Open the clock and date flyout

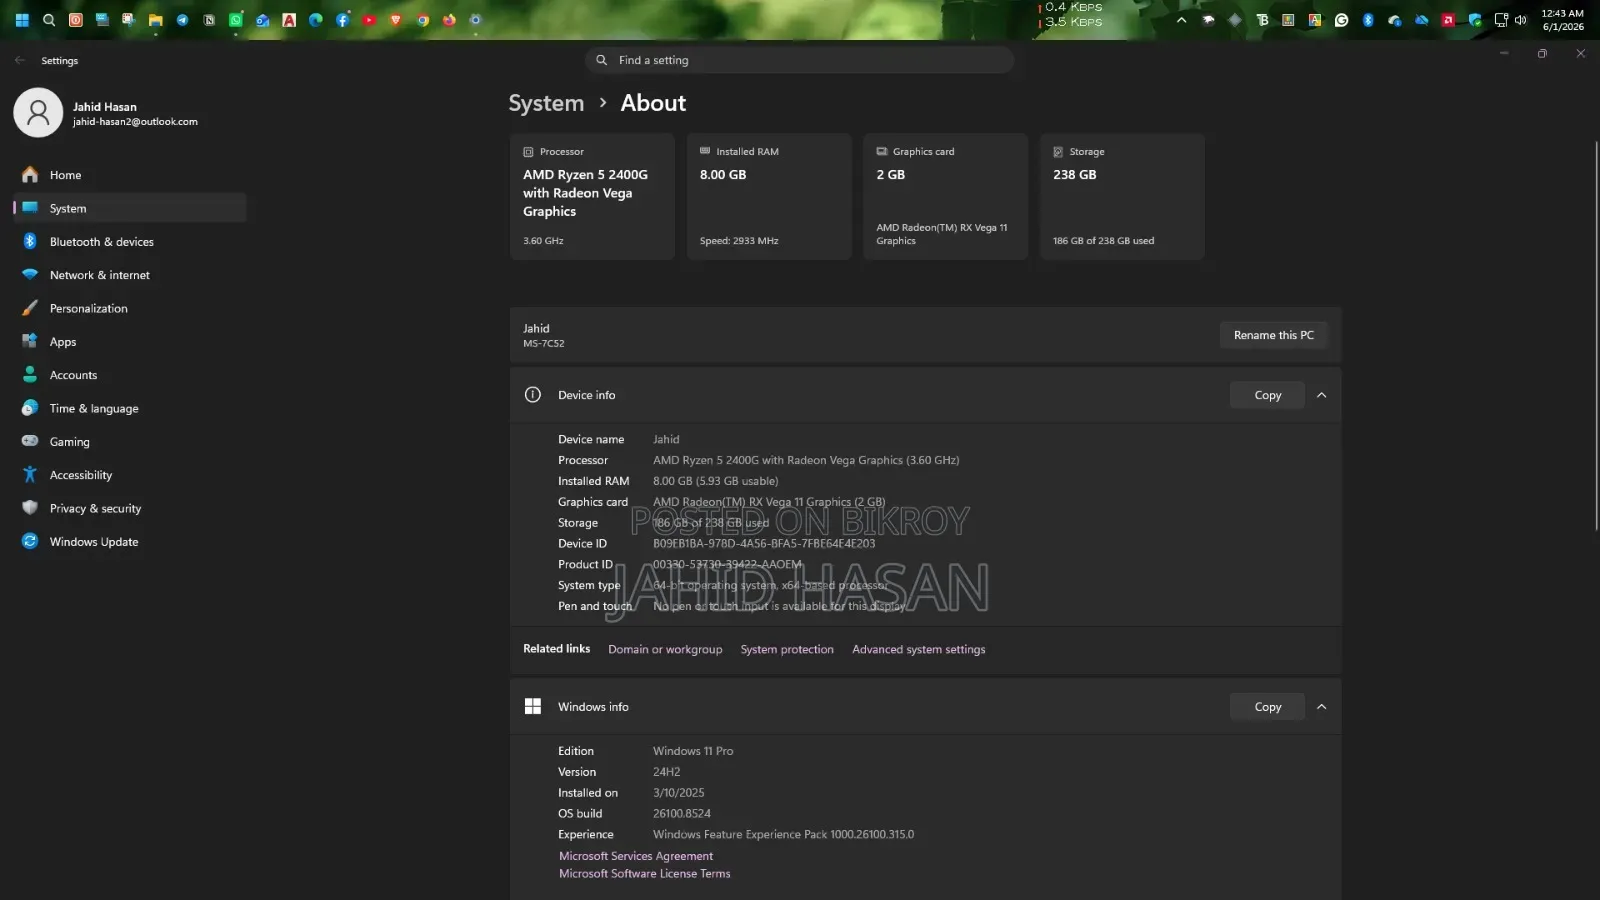tap(1563, 20)
